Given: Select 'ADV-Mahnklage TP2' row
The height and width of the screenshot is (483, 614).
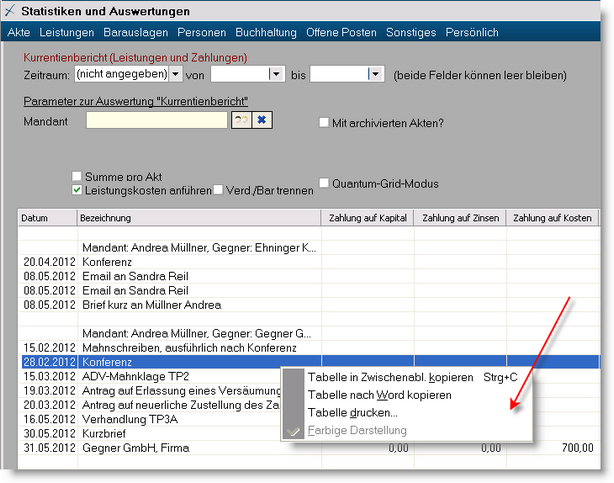Looking at the screenshot, I should pyautogui.click(x=150, y=376).
